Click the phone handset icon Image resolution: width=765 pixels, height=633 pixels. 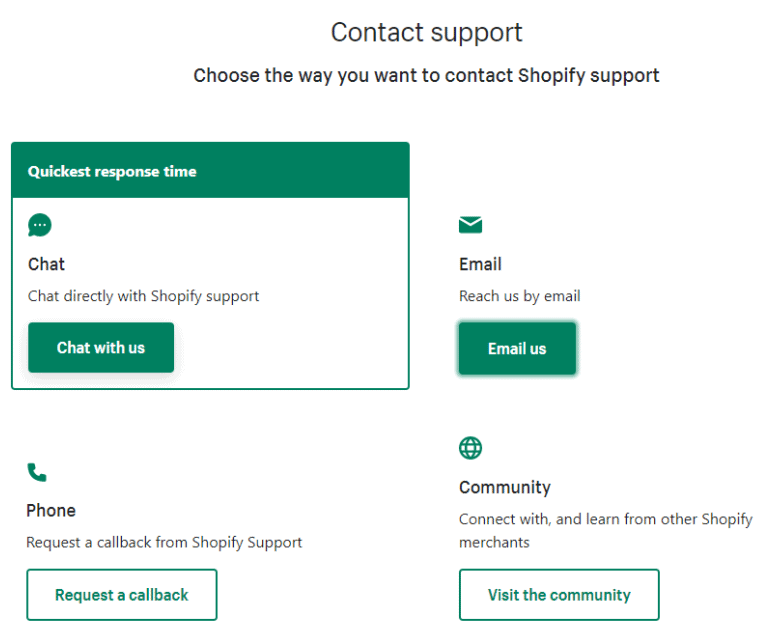tap(37, 472)
